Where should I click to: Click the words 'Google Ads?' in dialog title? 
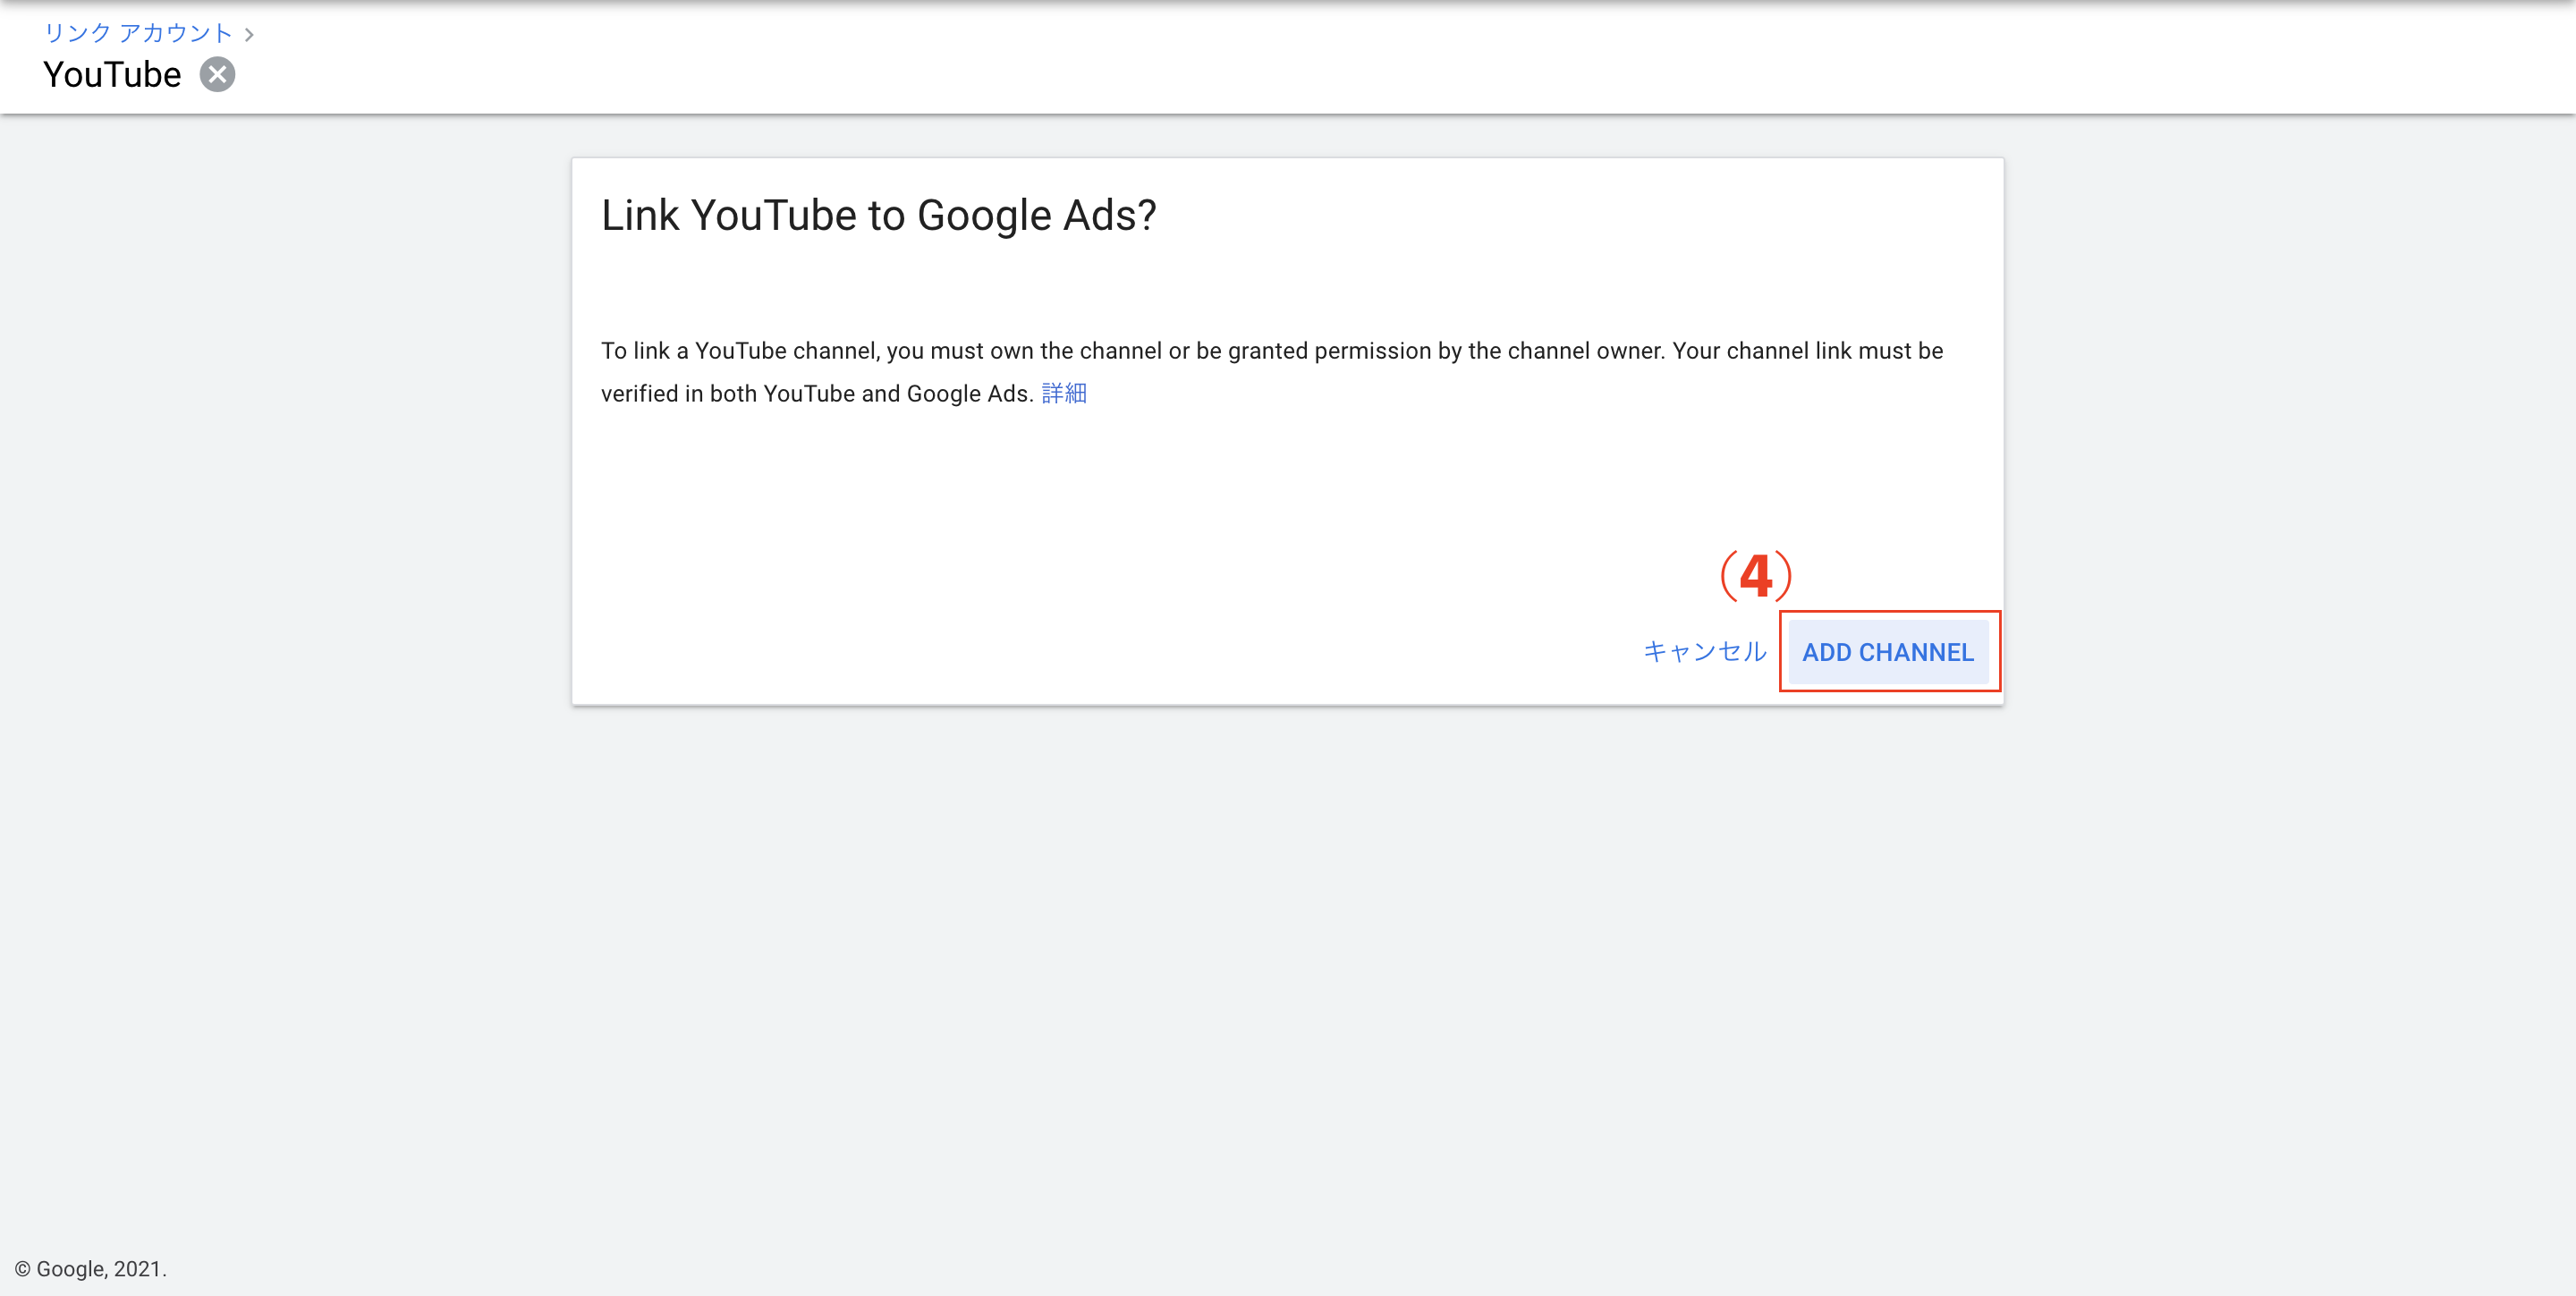[x=1036, y=215]
